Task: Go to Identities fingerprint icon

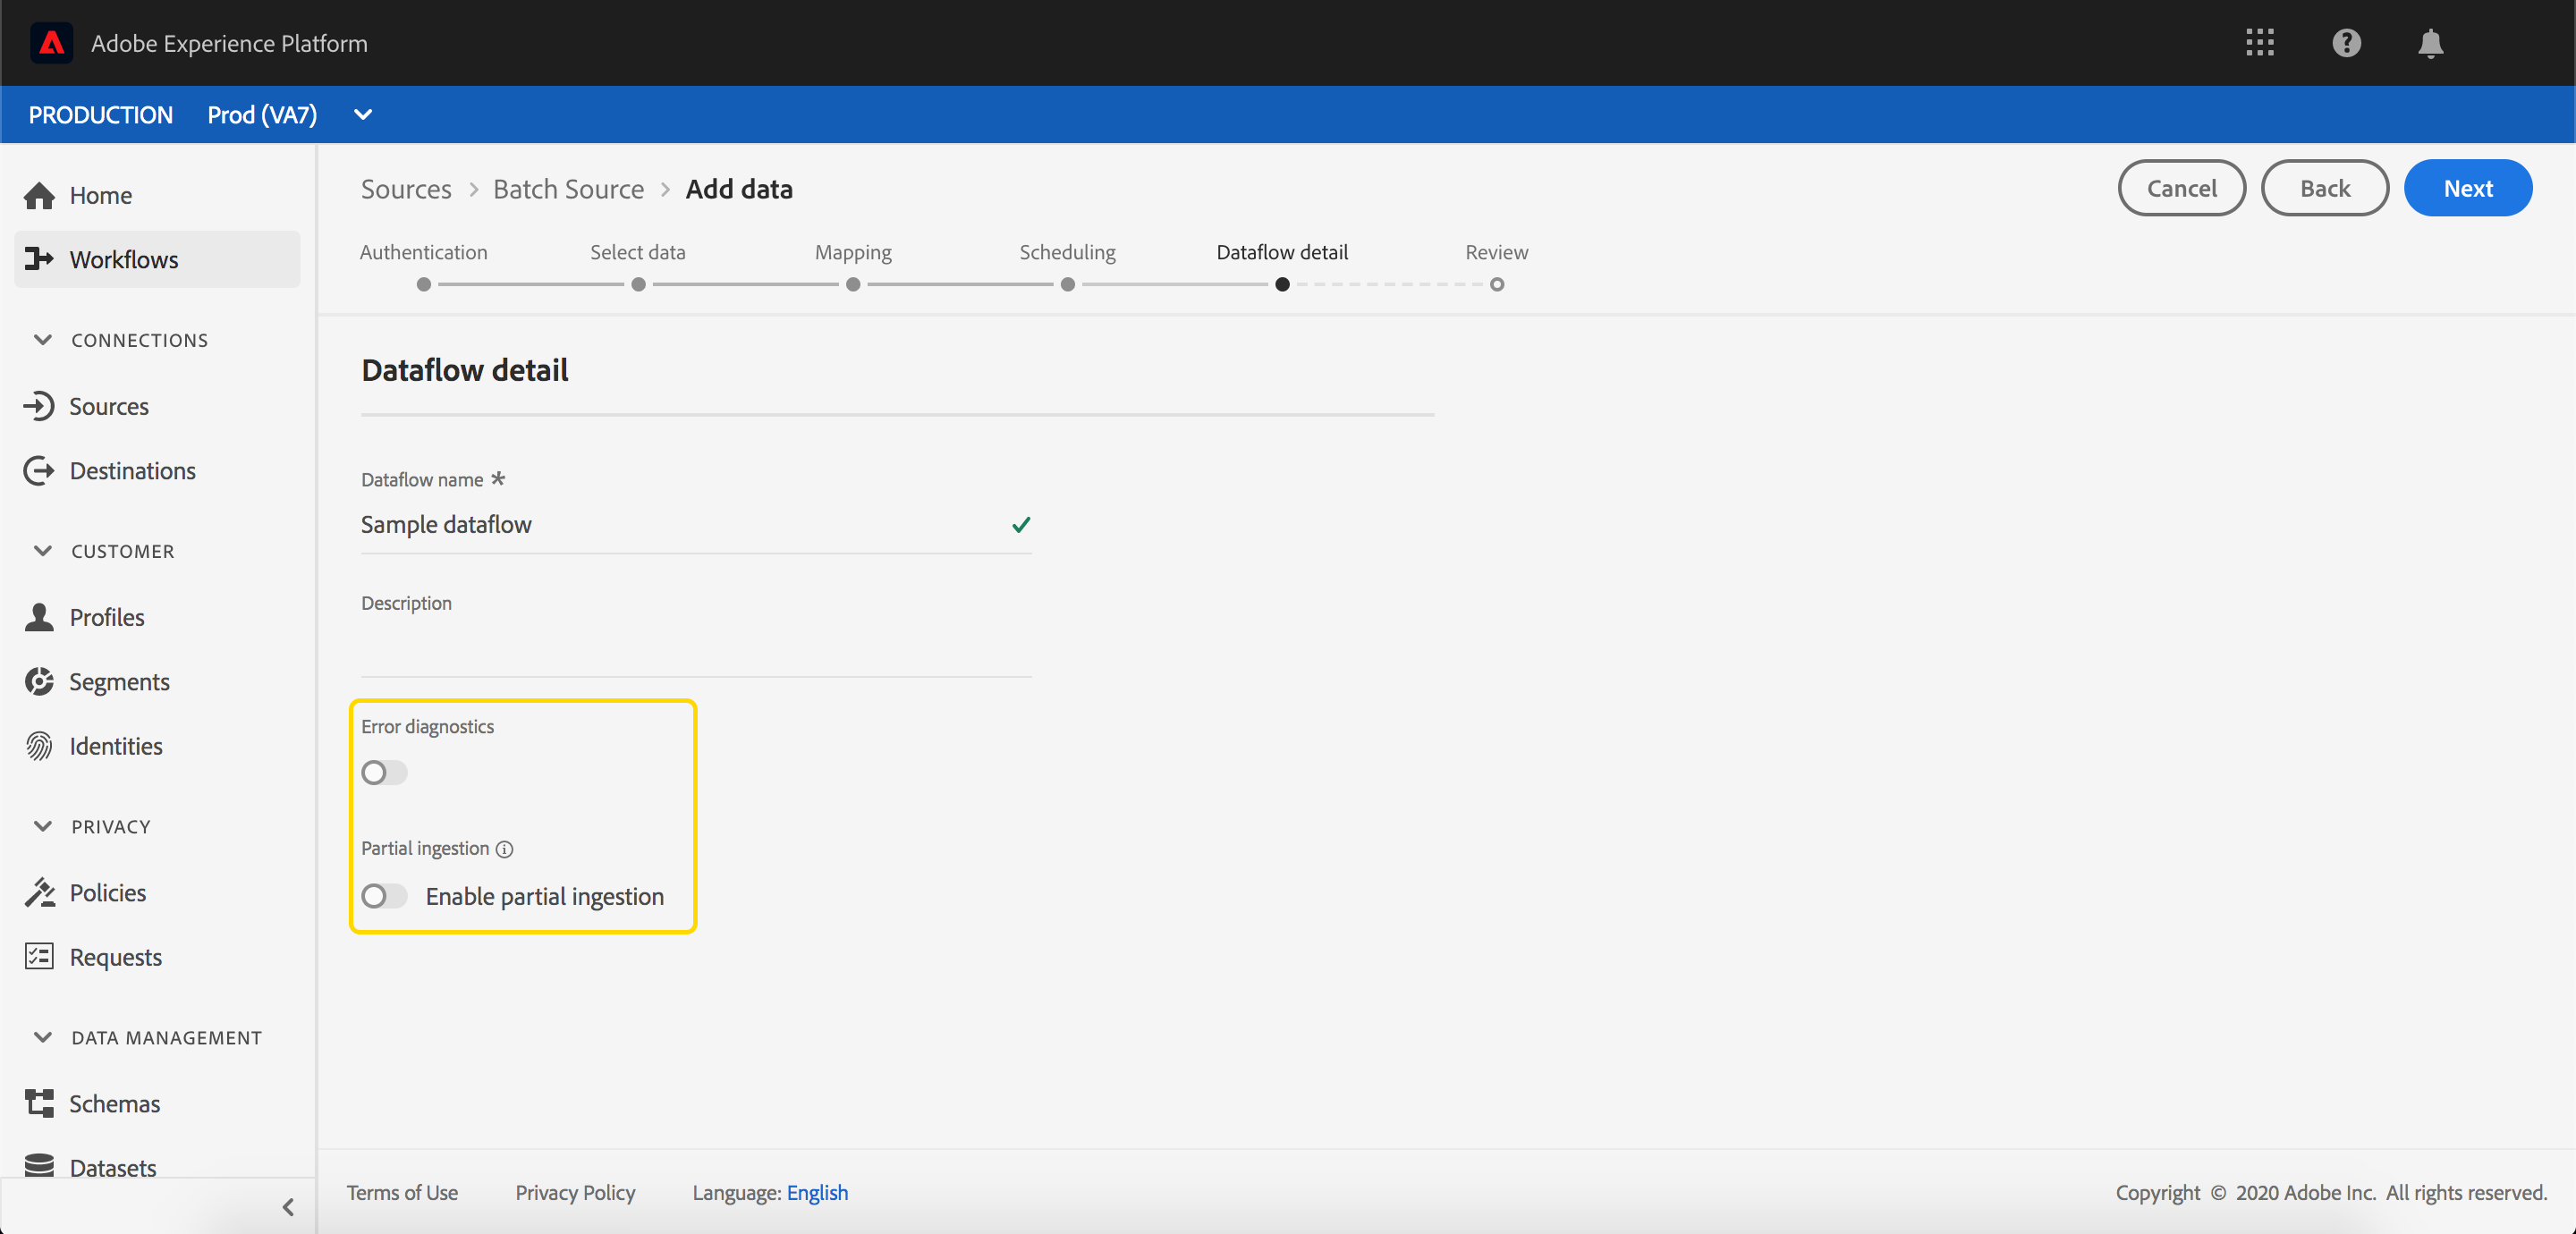Action: tap(39, 746)
